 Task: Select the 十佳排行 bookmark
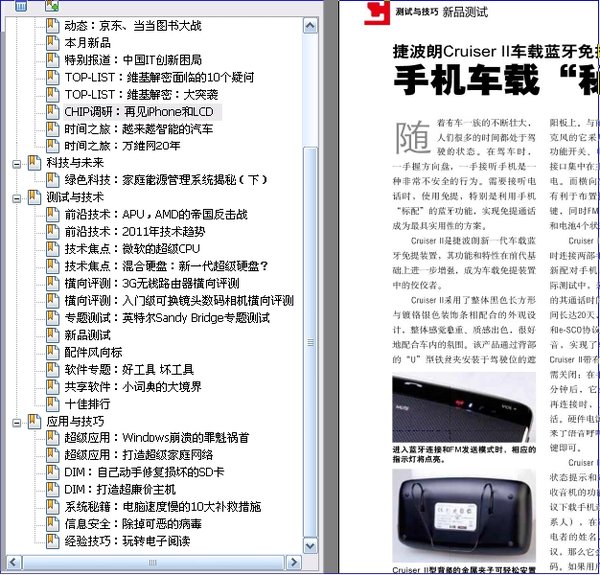click(x=88, y=404)
